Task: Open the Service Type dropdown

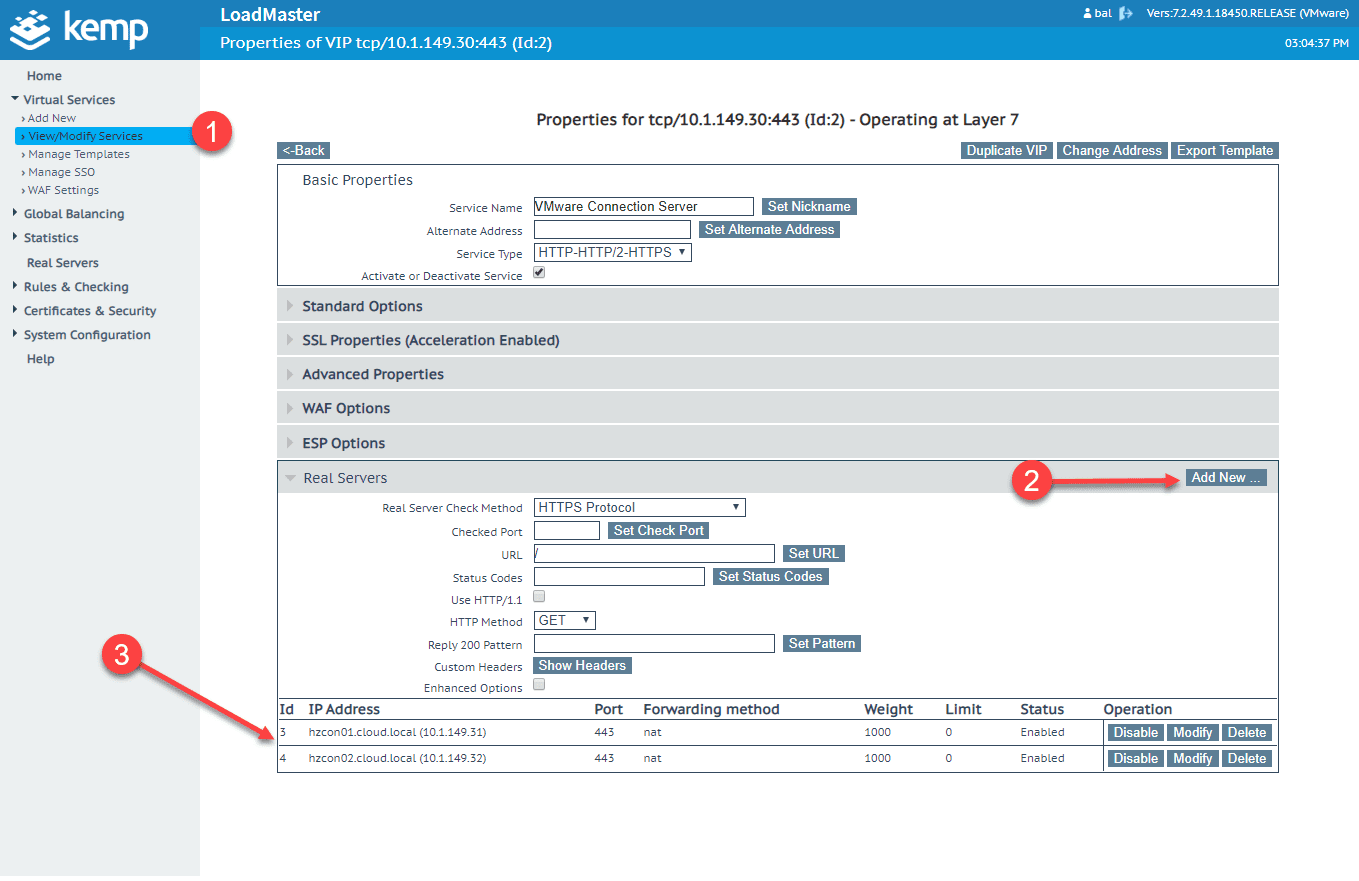Action: click(611, 252)
